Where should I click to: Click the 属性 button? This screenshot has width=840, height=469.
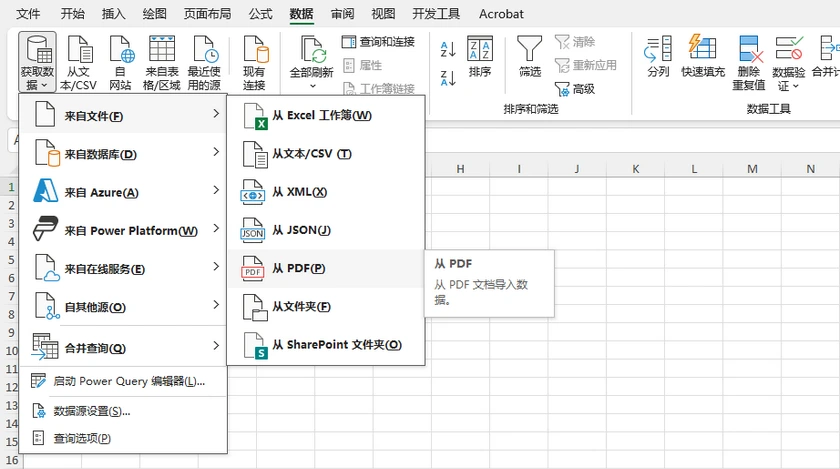tap(363, 65)
